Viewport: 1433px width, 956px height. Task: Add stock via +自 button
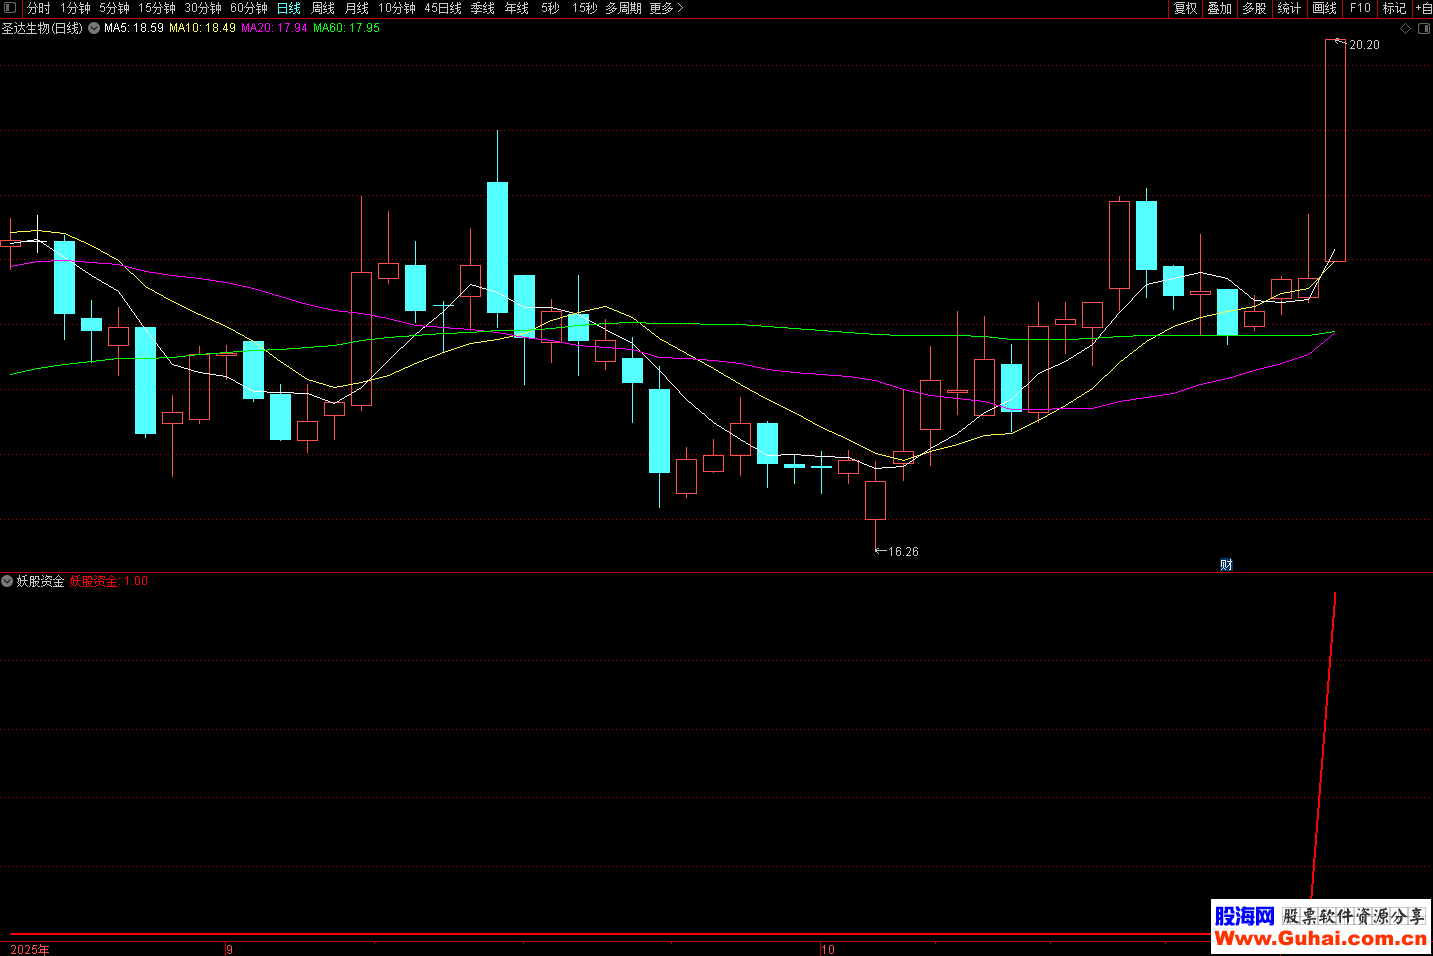coord(1423,8)
